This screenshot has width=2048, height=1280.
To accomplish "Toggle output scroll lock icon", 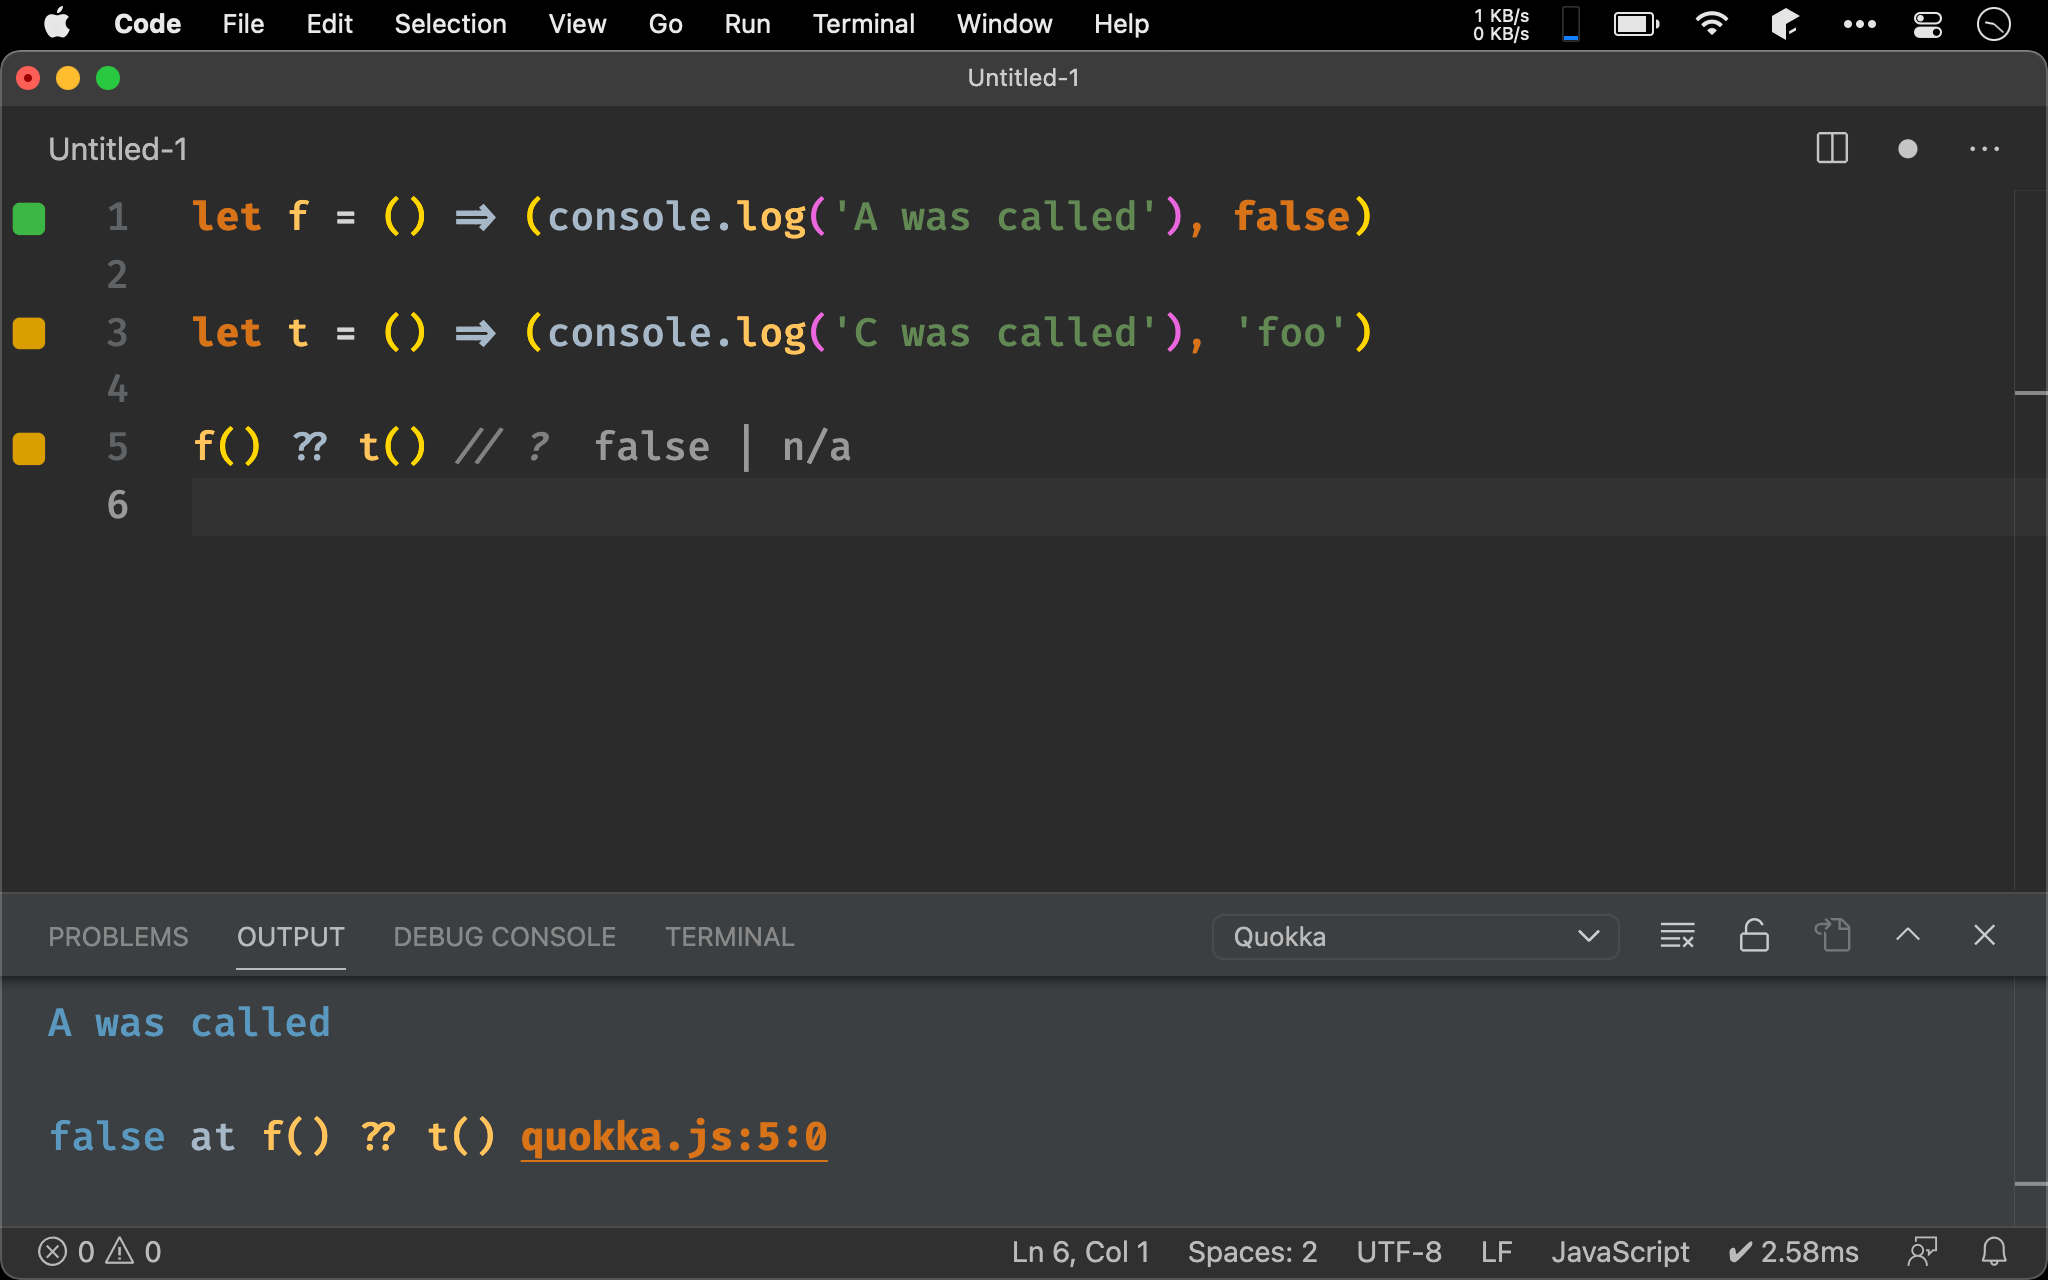I will [1754, 936].
